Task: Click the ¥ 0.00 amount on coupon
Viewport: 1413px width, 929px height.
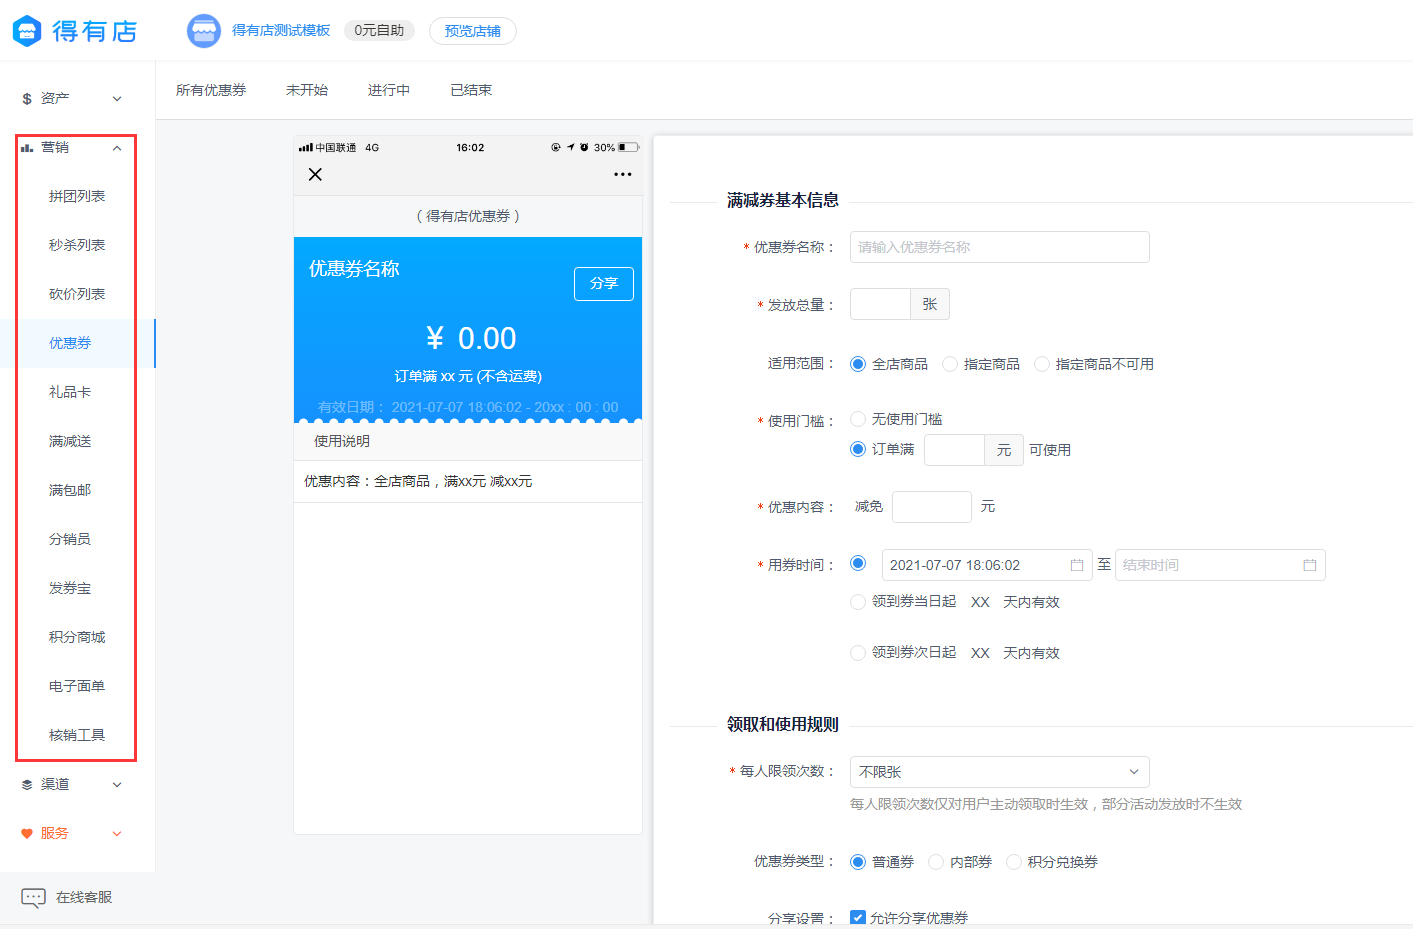Action: tap(471, 339)
